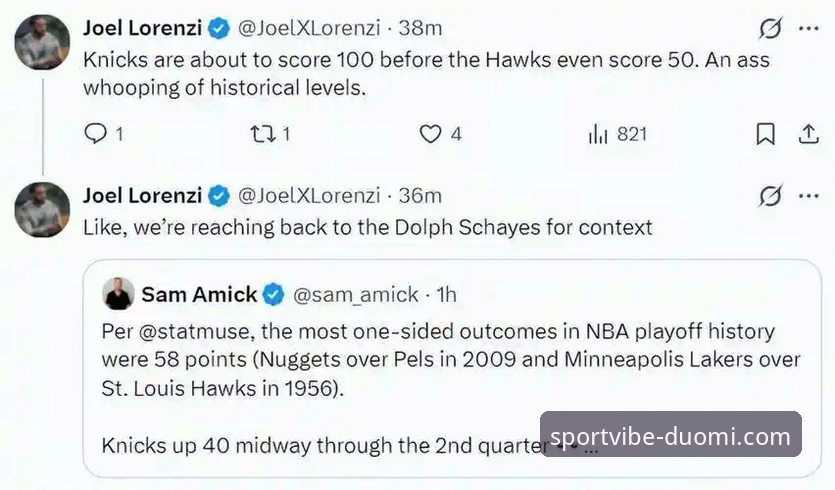The height and width of the screenshot is (490, 835).
Task: Click the retweet icon on first tweet
Action: coord(264,134)
